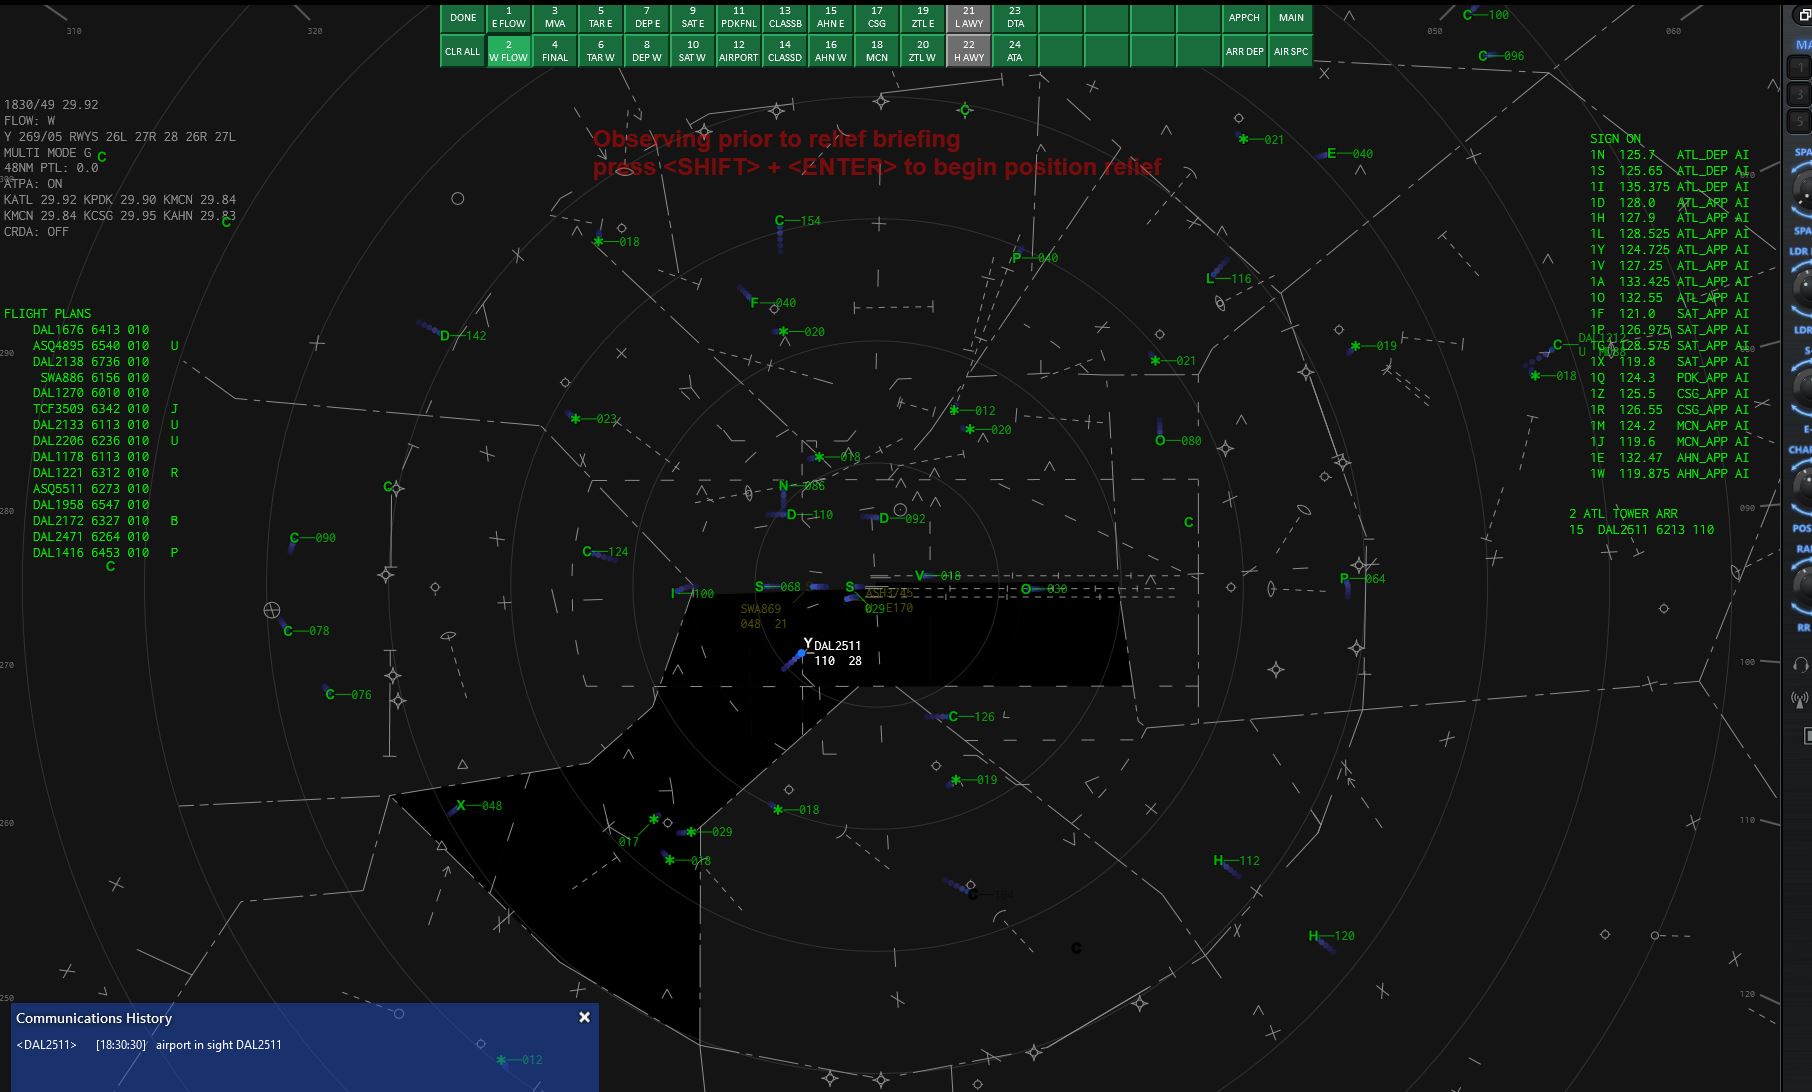The image size is (1812, 1092).
Task: Open the AIR SPC submenu
Action: (1290, 51)
